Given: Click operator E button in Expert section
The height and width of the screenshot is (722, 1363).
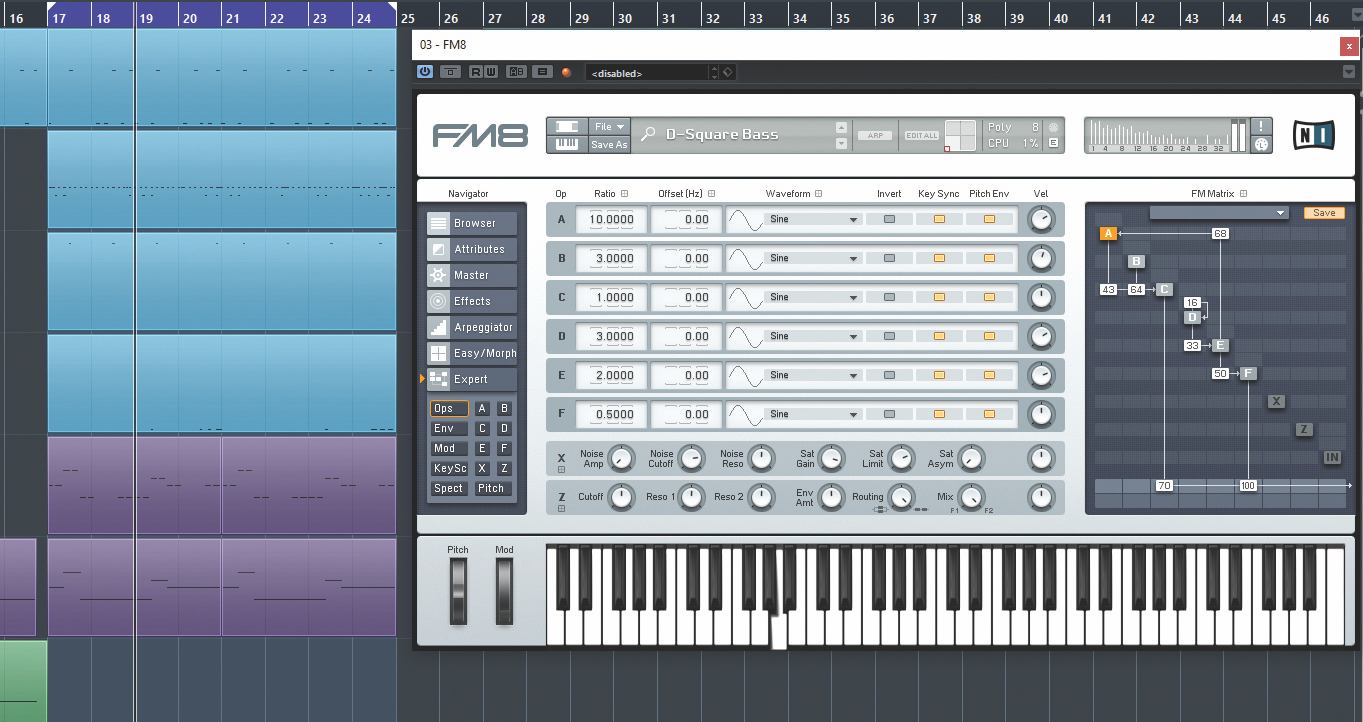Looking at the screenshot, I should pos(482,448).
